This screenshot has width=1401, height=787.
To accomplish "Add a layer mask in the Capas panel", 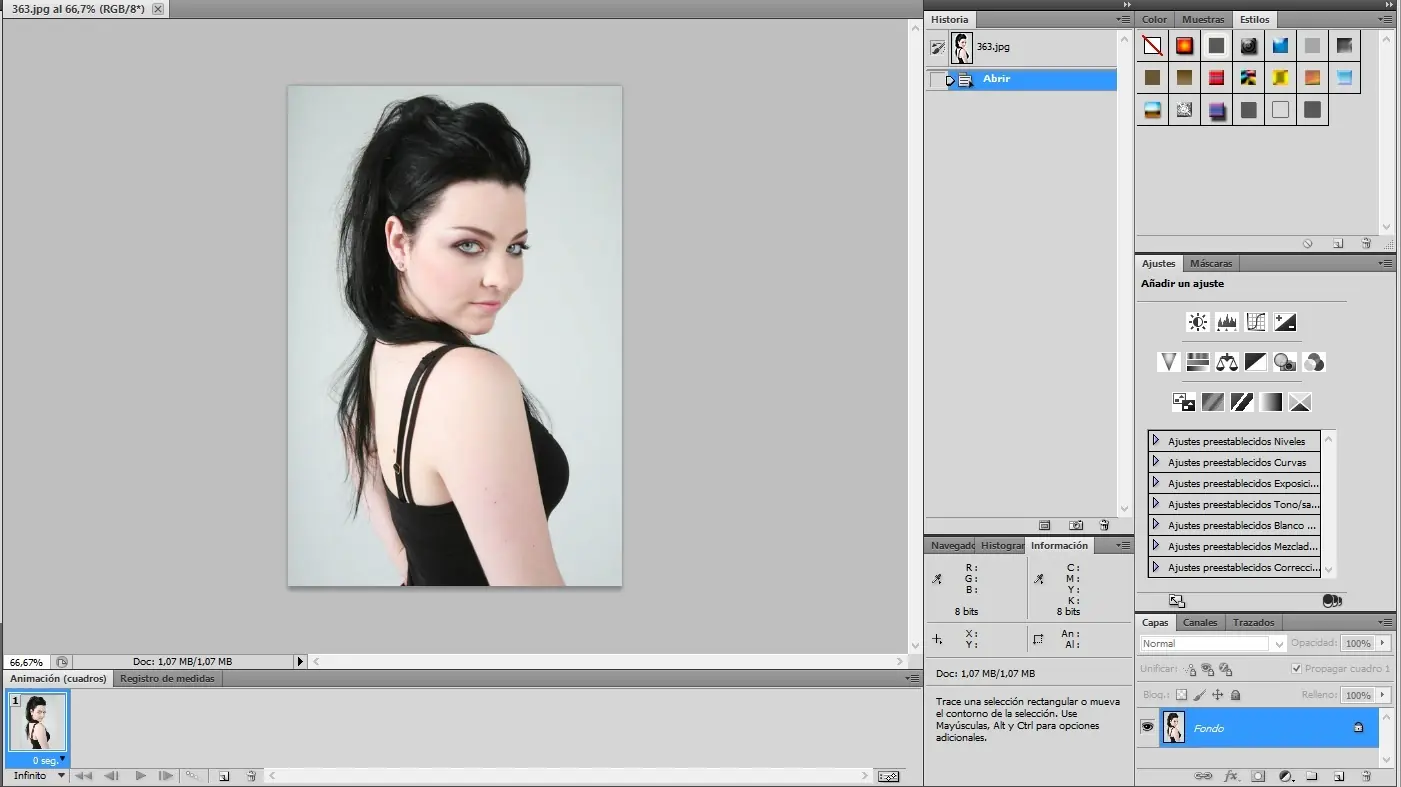I will pos(1259,776).
